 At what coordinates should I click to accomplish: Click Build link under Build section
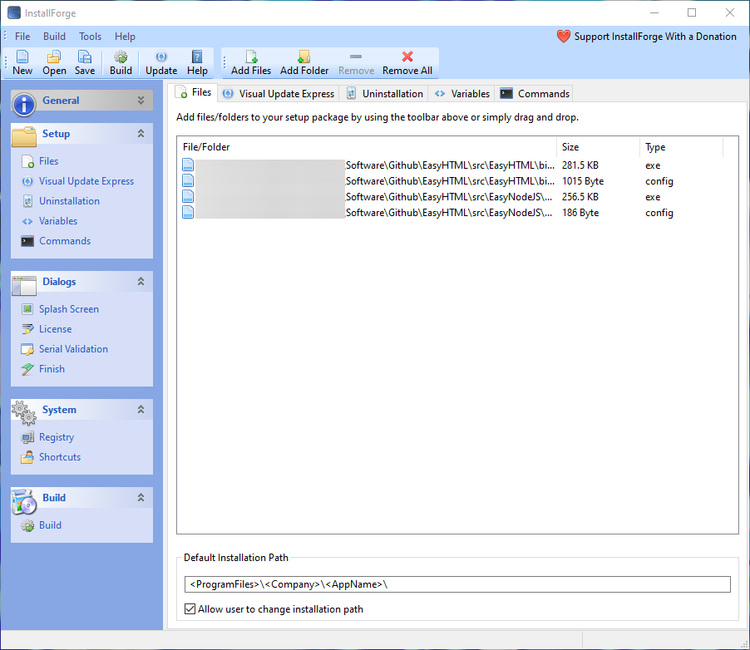tap(50, 525)
